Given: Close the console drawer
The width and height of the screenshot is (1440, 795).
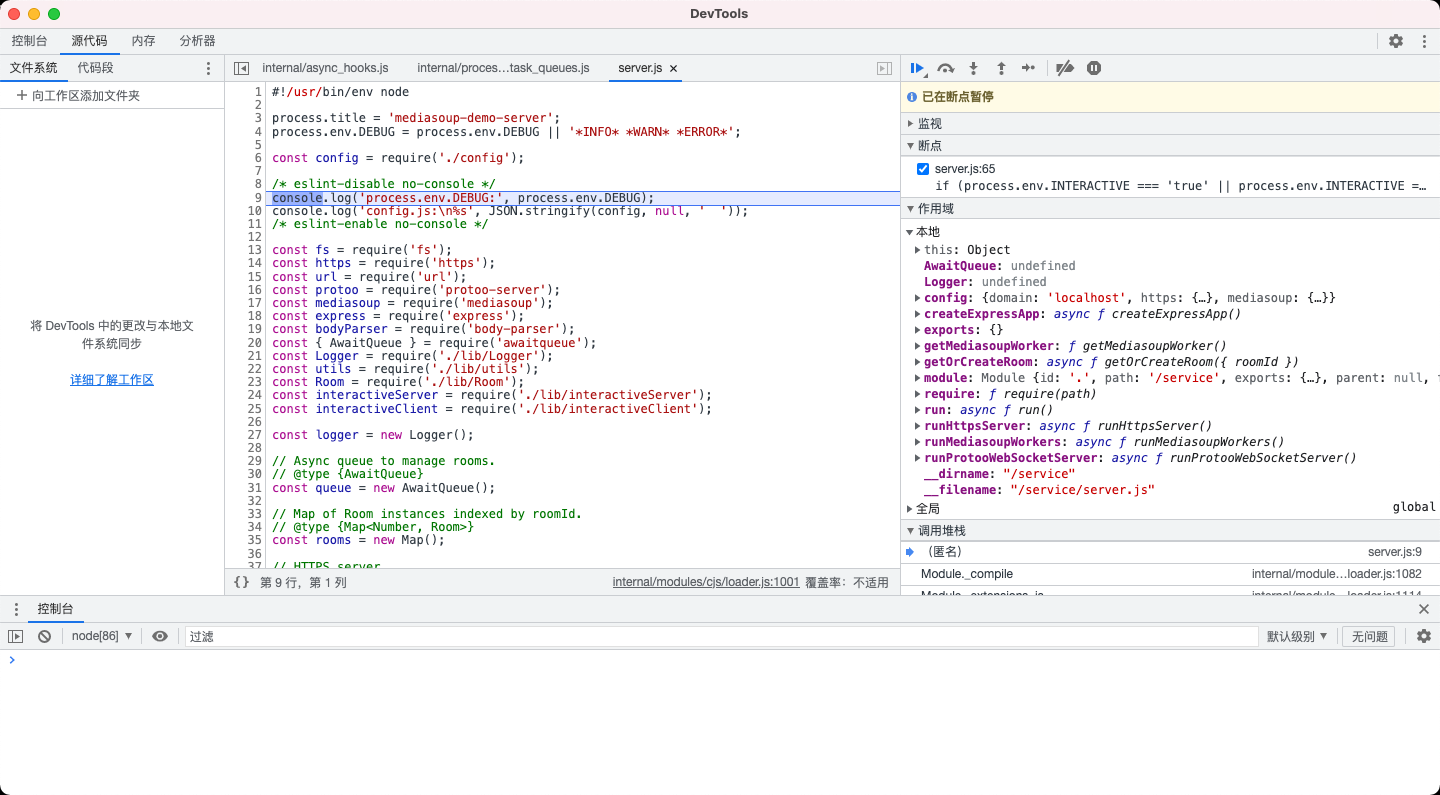Looking at the screenshot, I should tap(1423, 609).
